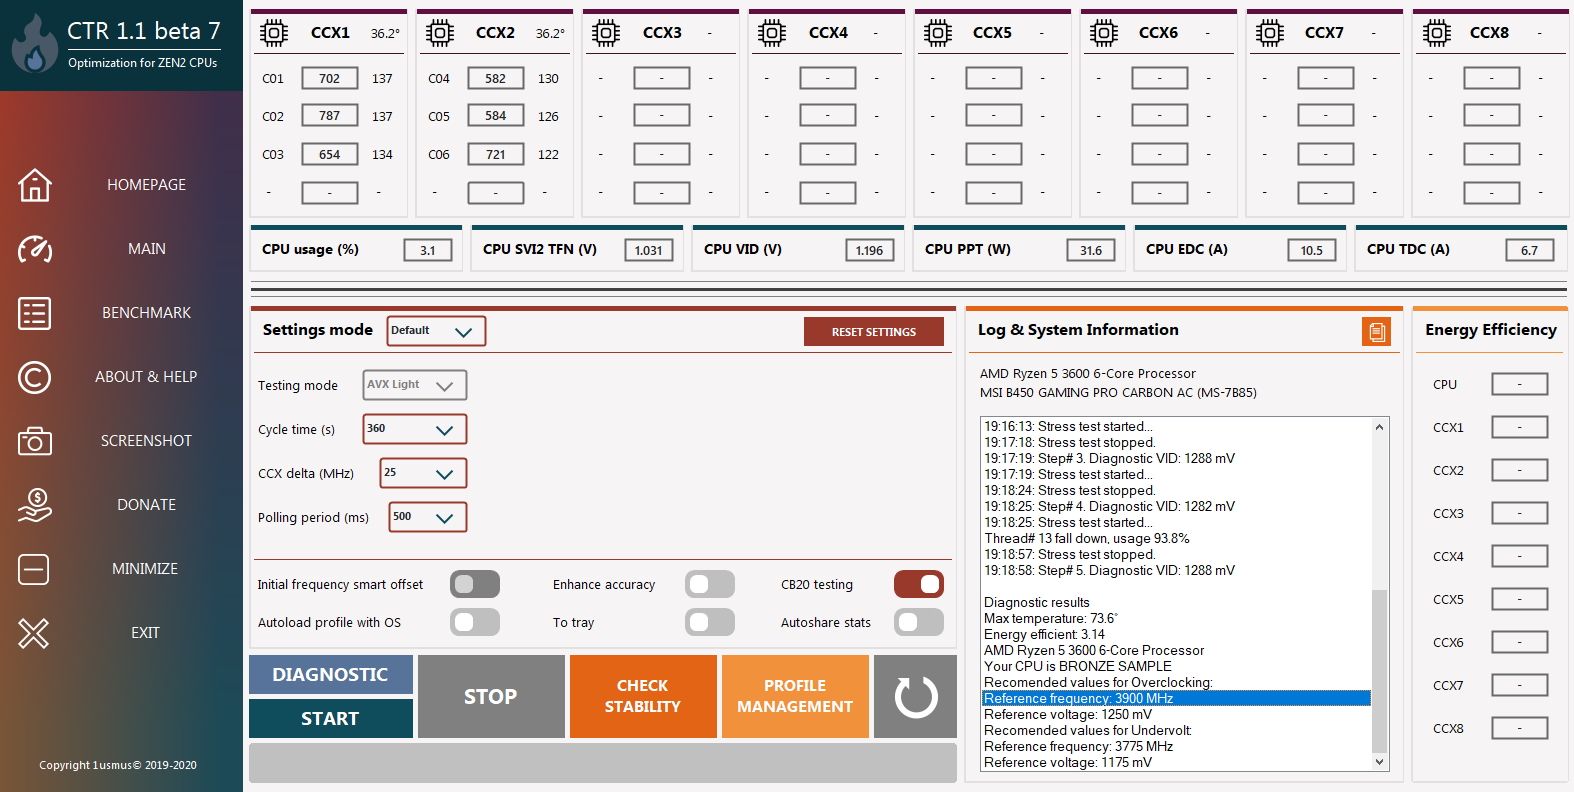Image resolution: width=1574 pixels, height=792 pixels.
Task: Open PROFILE MANAGEMENT button
Action: tap(795, 697)
